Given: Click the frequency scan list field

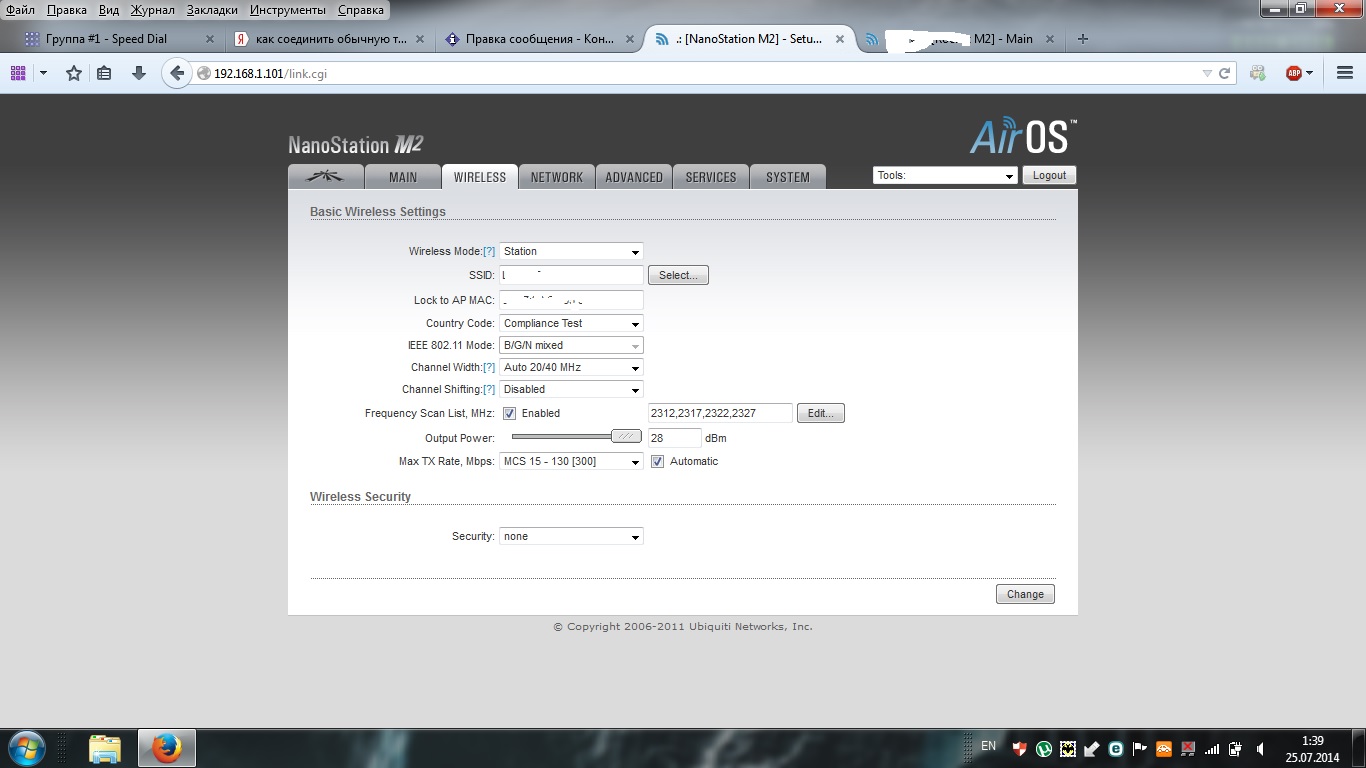Looking at the screenshot, I should pos(720,413).
